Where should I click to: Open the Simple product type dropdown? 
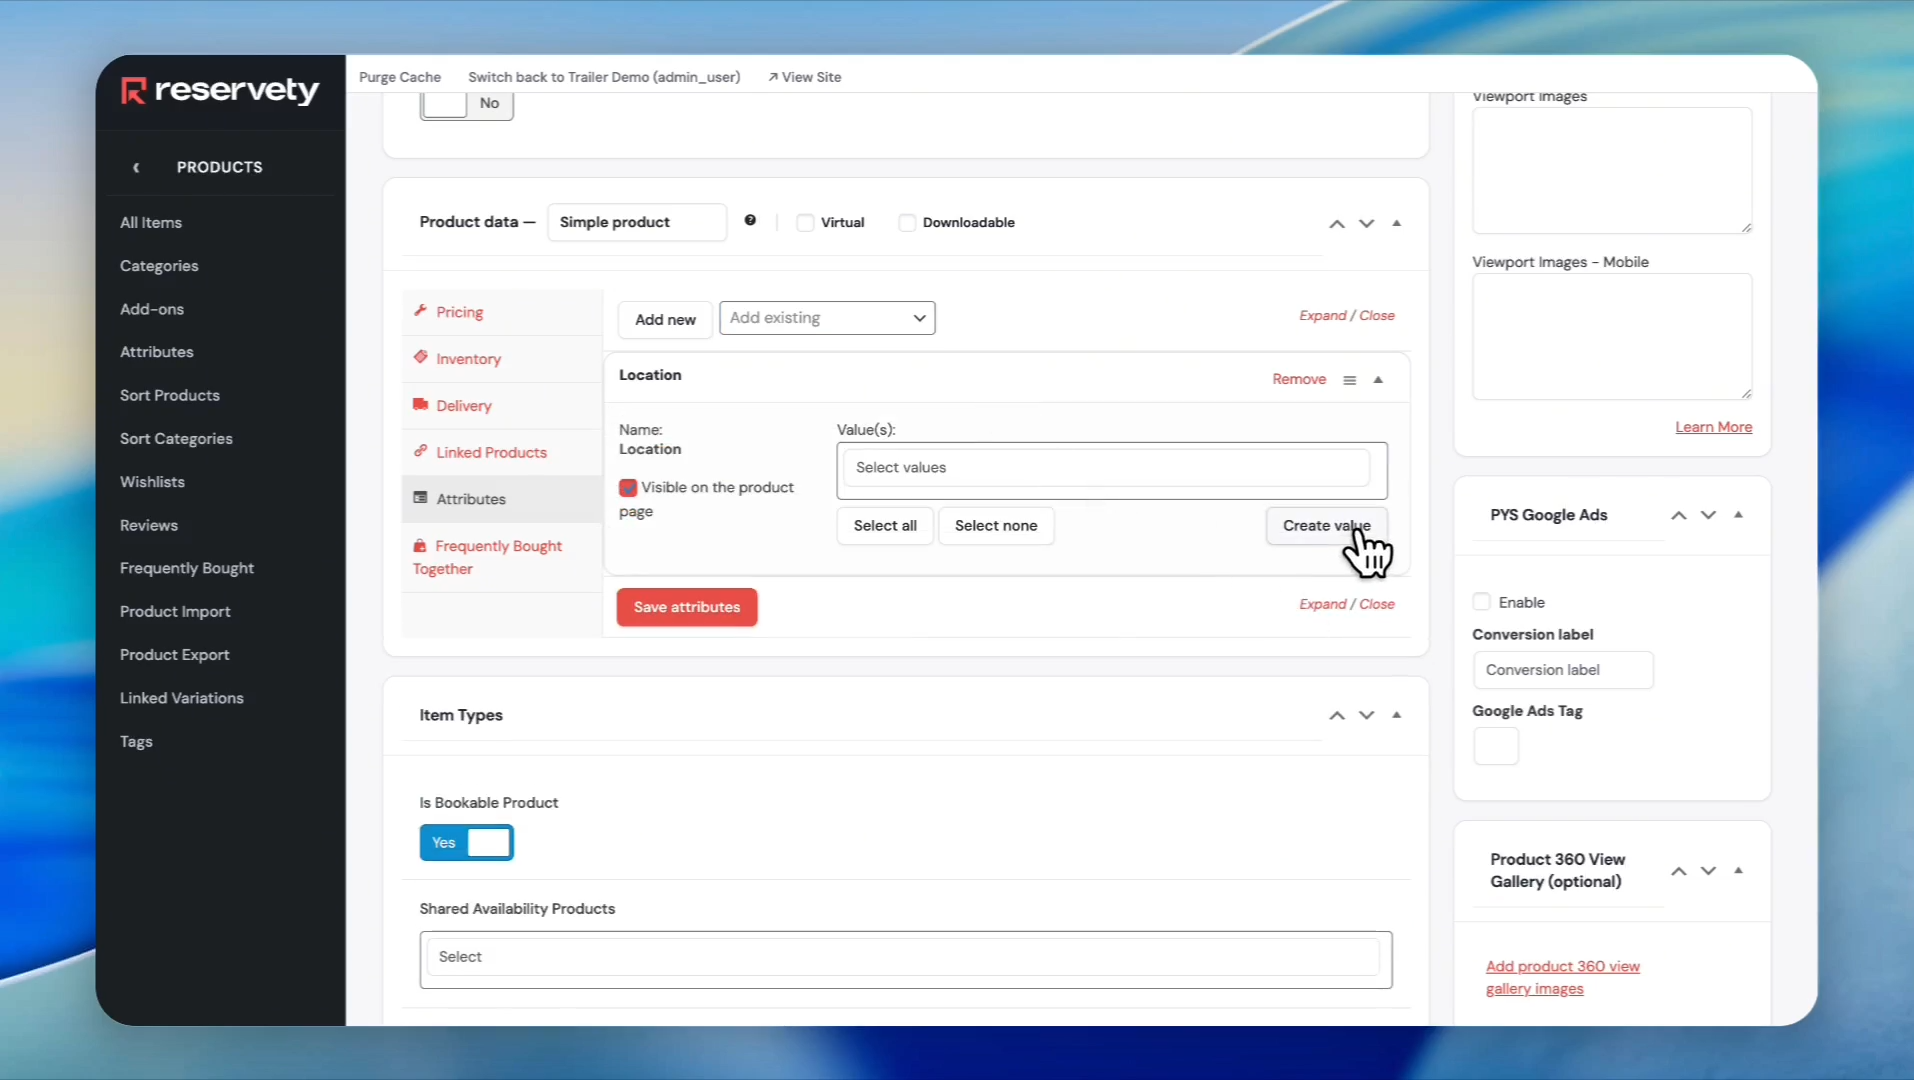[x=637, y=222]
